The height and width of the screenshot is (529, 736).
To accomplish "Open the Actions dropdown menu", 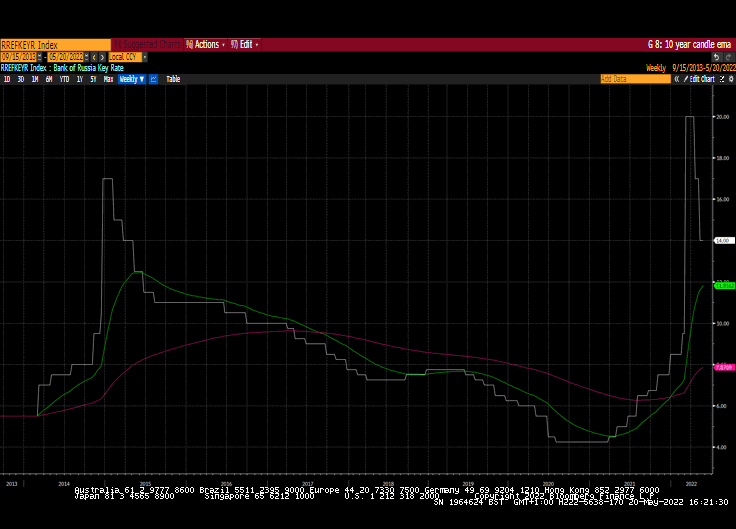I will (x=206, y=44).
